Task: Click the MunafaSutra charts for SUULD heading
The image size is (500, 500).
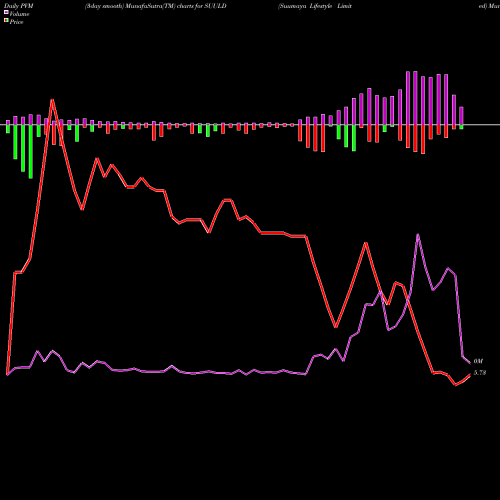Action: 156,6
